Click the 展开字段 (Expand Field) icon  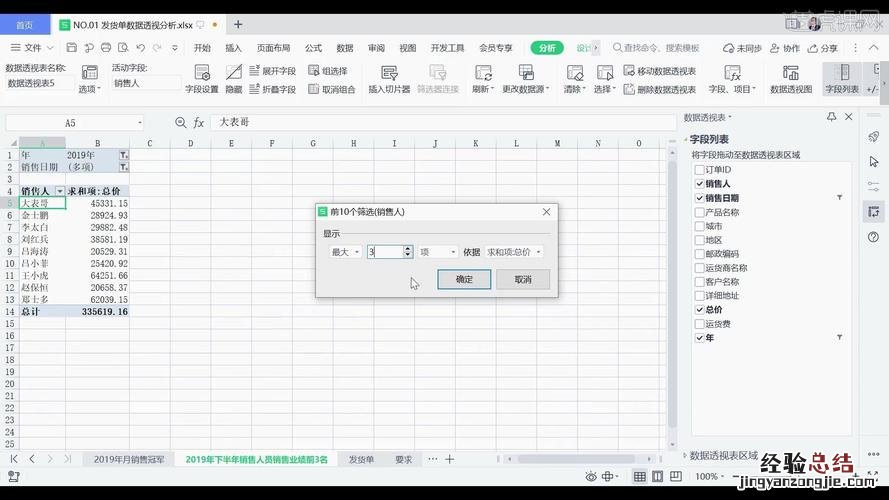253,72
